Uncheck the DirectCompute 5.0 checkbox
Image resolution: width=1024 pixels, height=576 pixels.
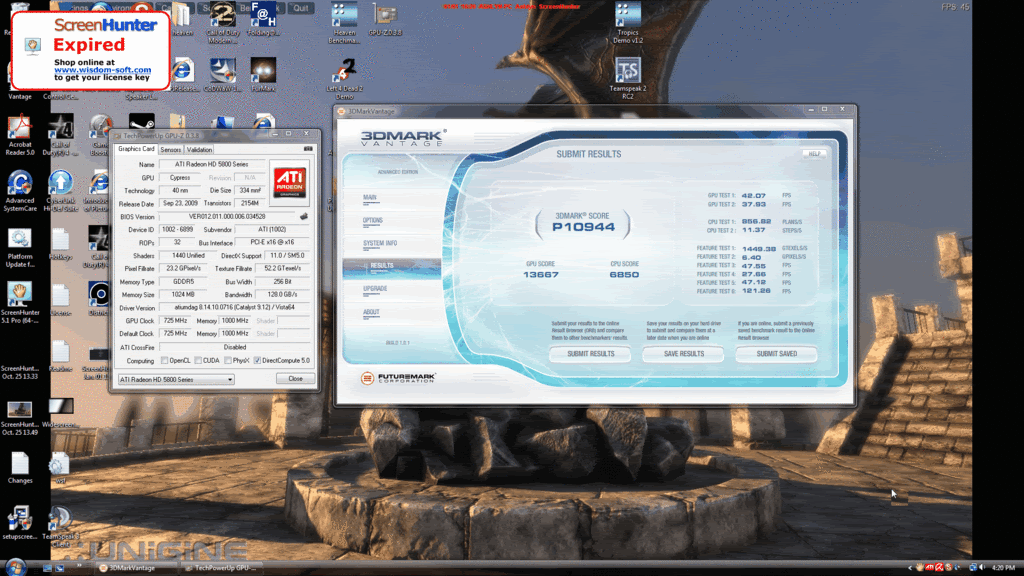click(x=257, y=360)
